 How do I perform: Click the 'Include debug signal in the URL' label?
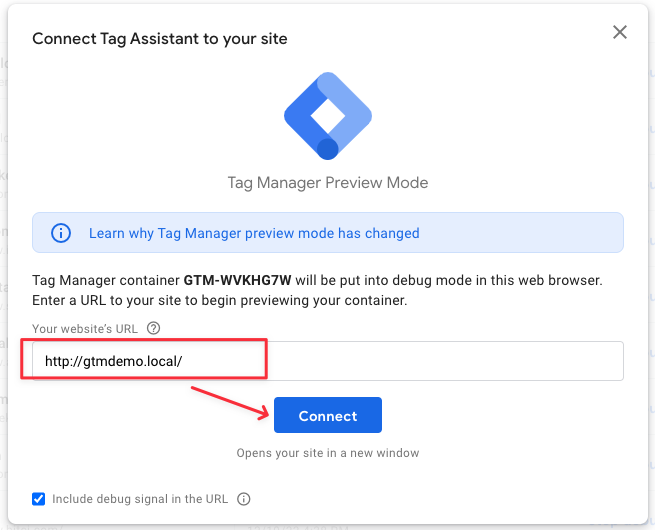coord(140,499)
